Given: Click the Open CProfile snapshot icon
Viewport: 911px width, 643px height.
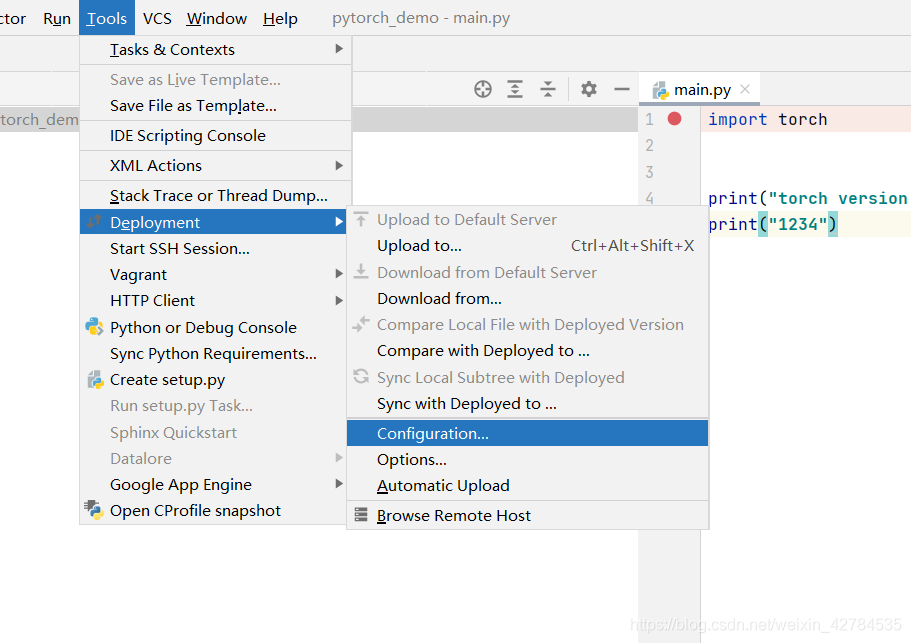Looking at the screenshot, I should point(94,510).
